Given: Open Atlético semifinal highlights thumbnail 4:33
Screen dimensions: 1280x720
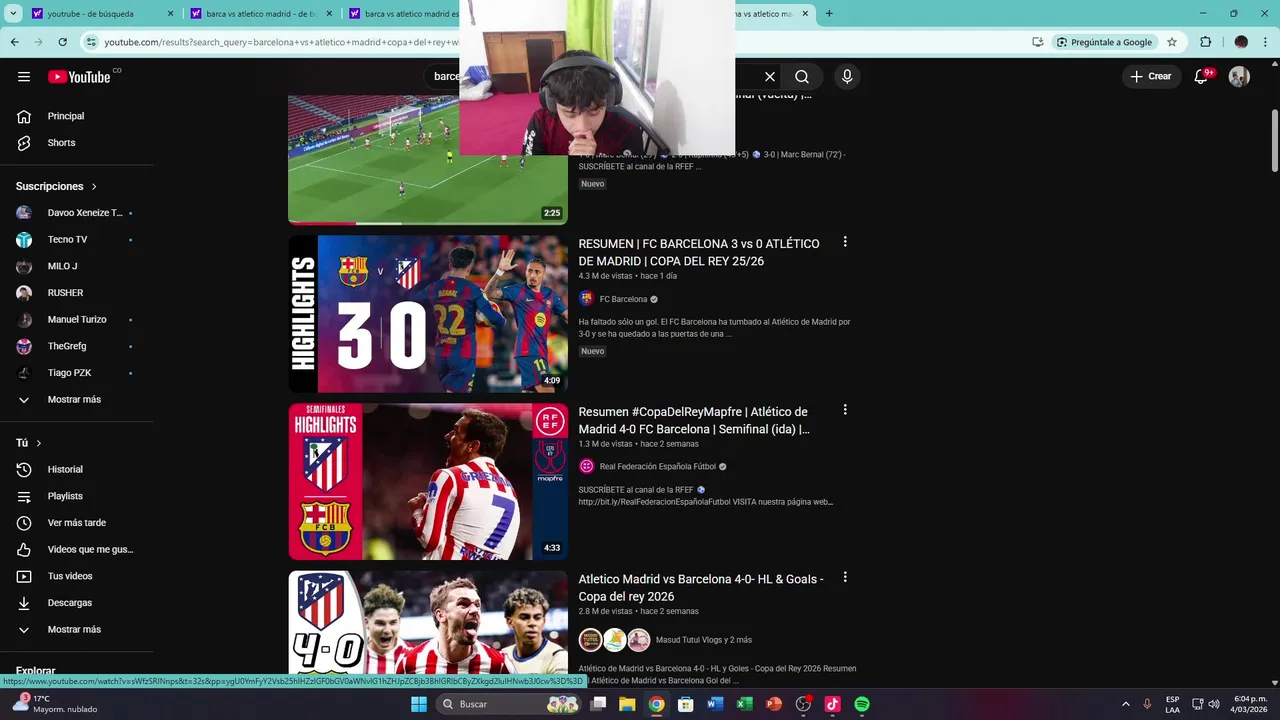Looking at the screenshot, I should [x=428, y=482].
